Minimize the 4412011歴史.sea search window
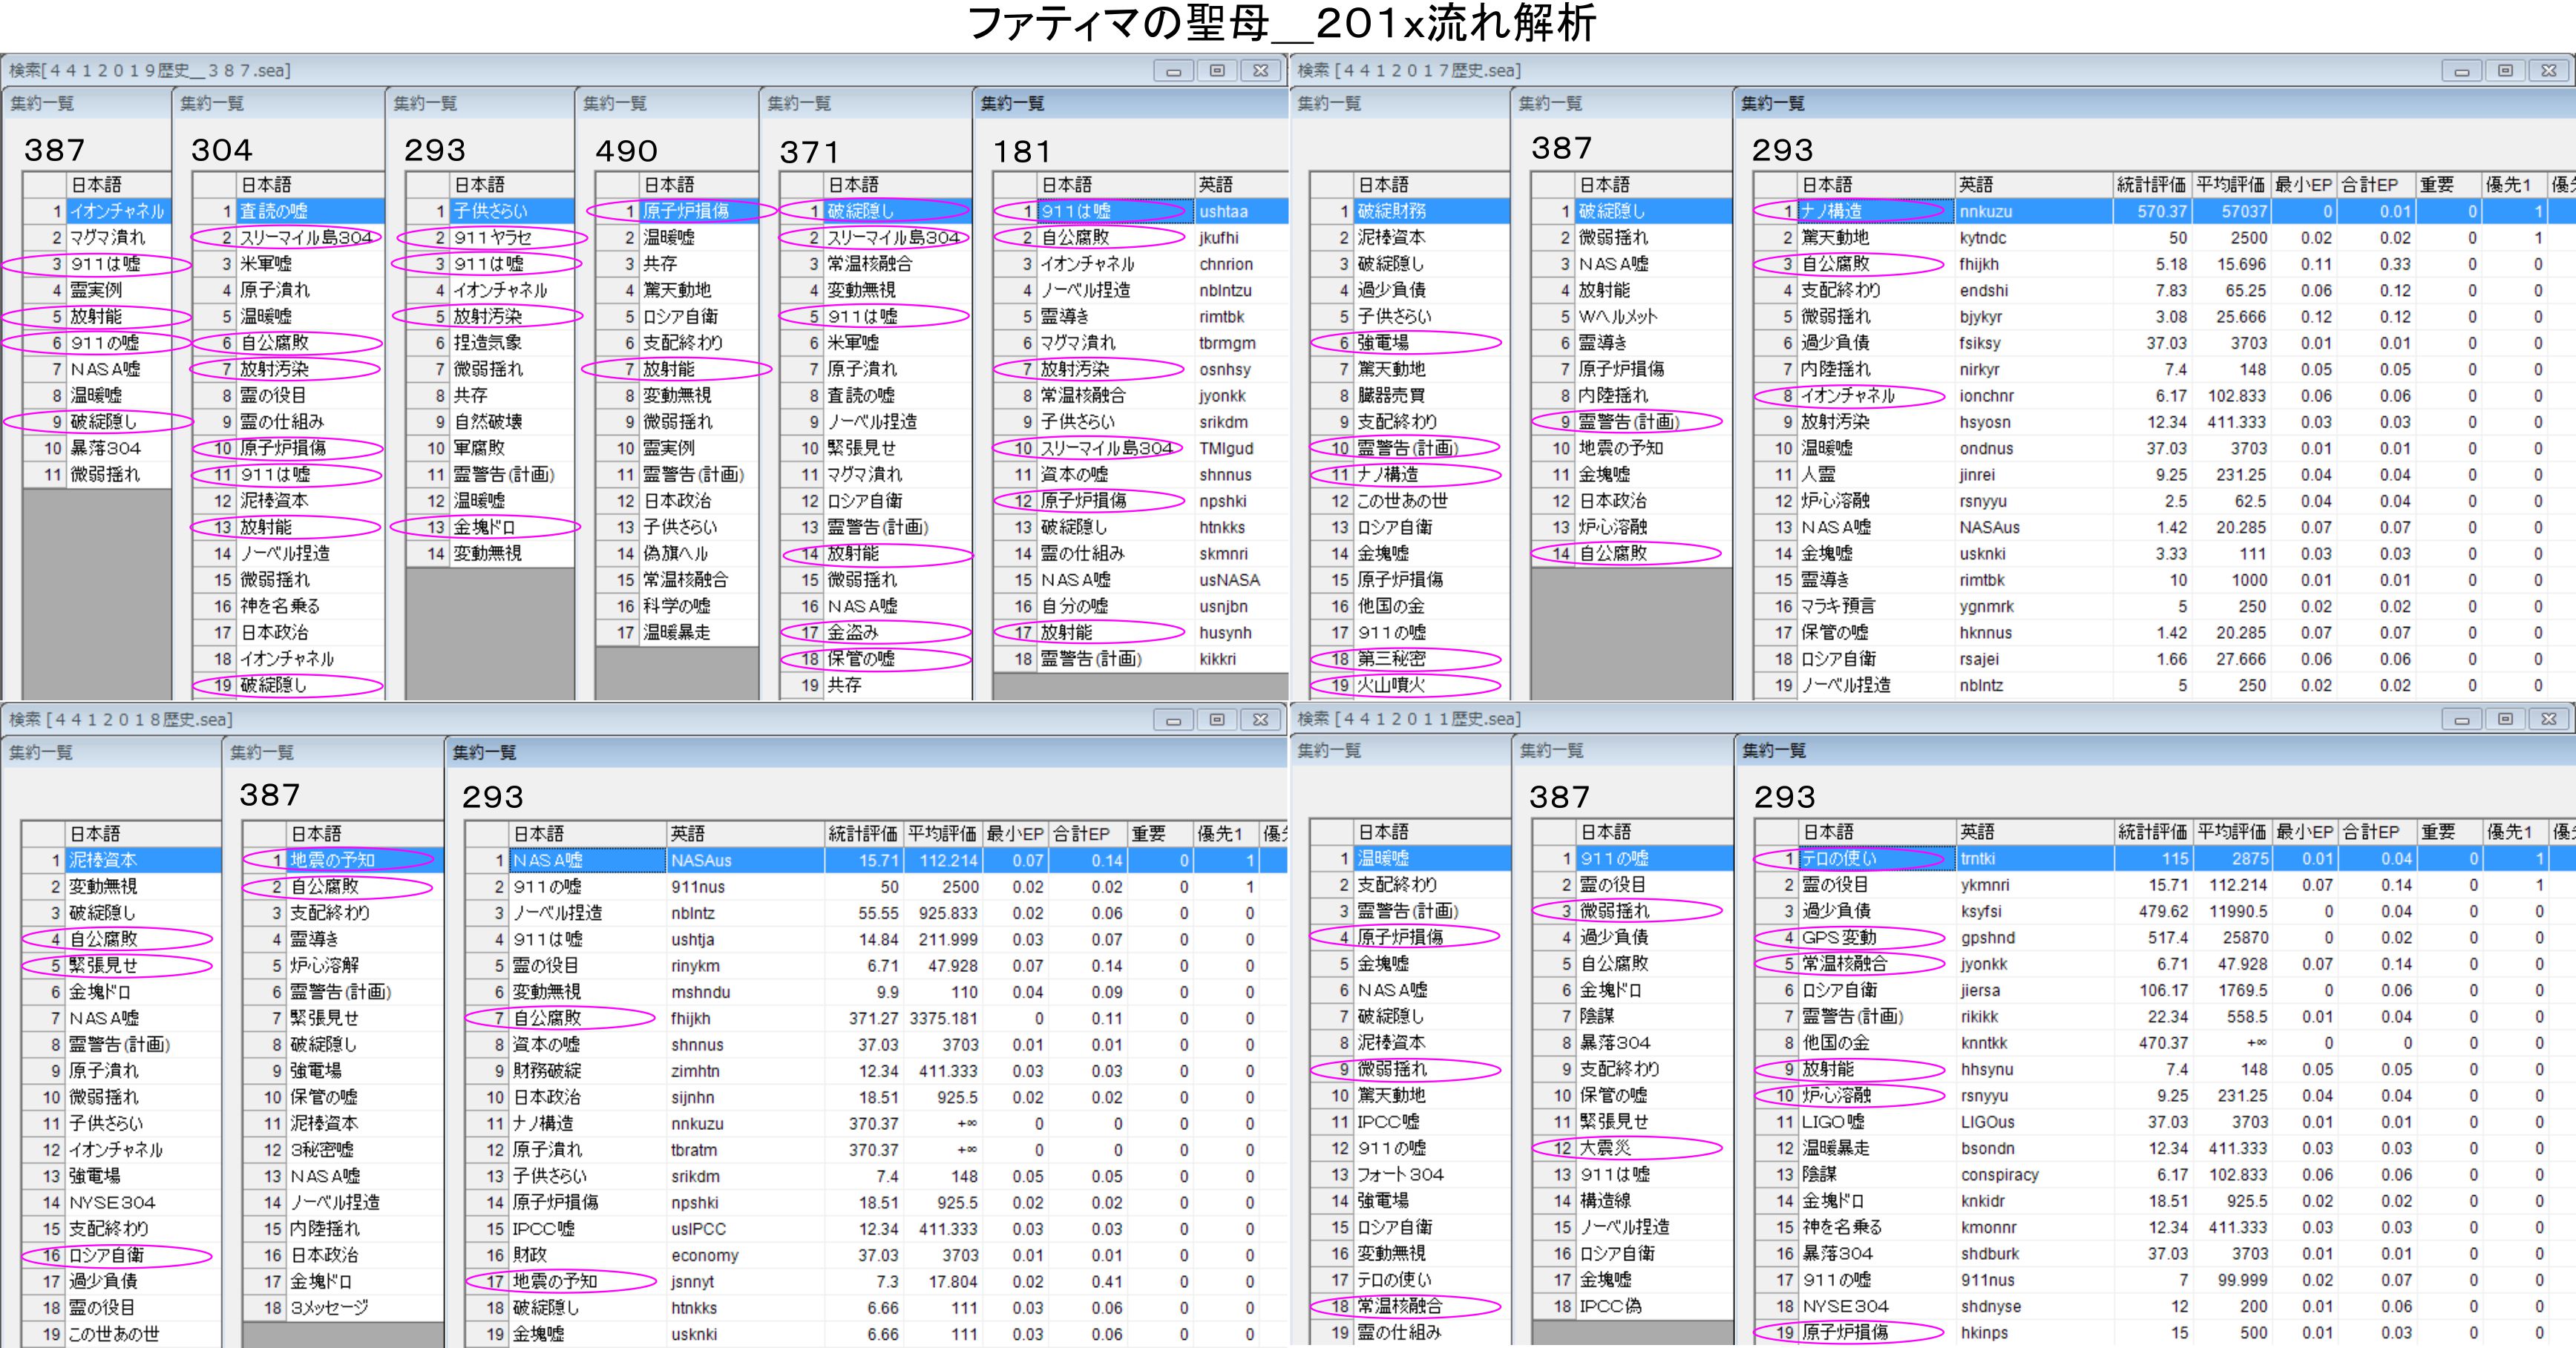 (2461, 720)
